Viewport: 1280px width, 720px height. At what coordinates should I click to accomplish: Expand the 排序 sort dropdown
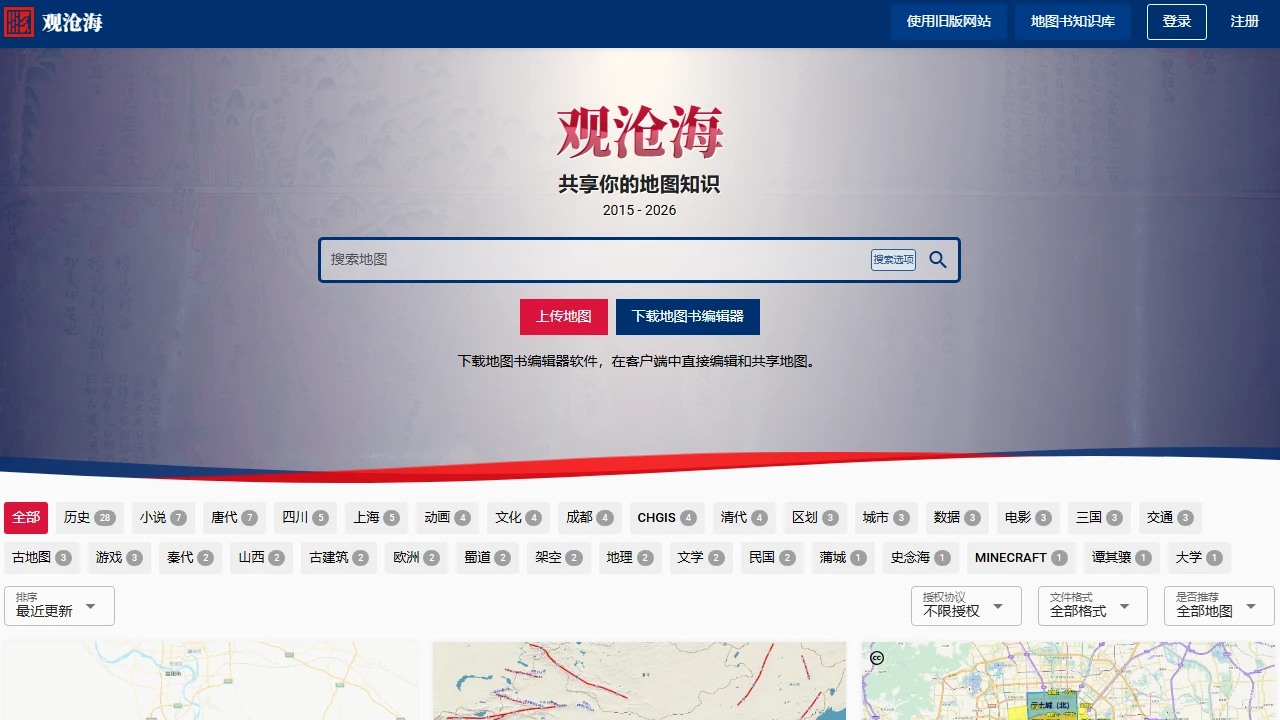[60, 606]
